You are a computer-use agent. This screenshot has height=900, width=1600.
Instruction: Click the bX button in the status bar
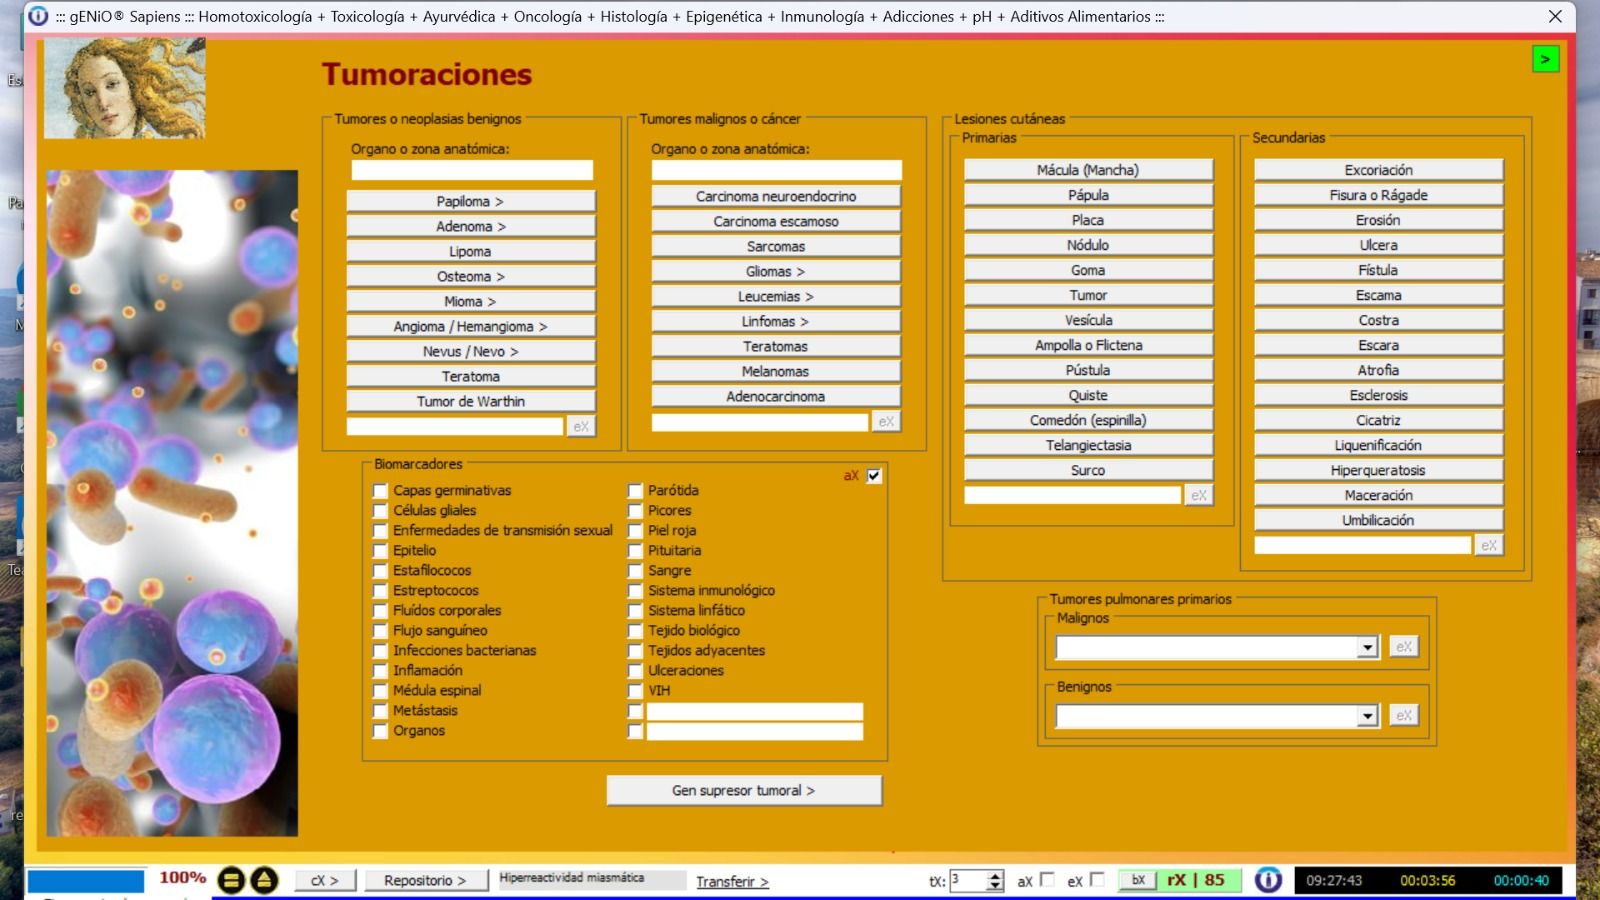pyautogui.click(x=1138, y=880)
